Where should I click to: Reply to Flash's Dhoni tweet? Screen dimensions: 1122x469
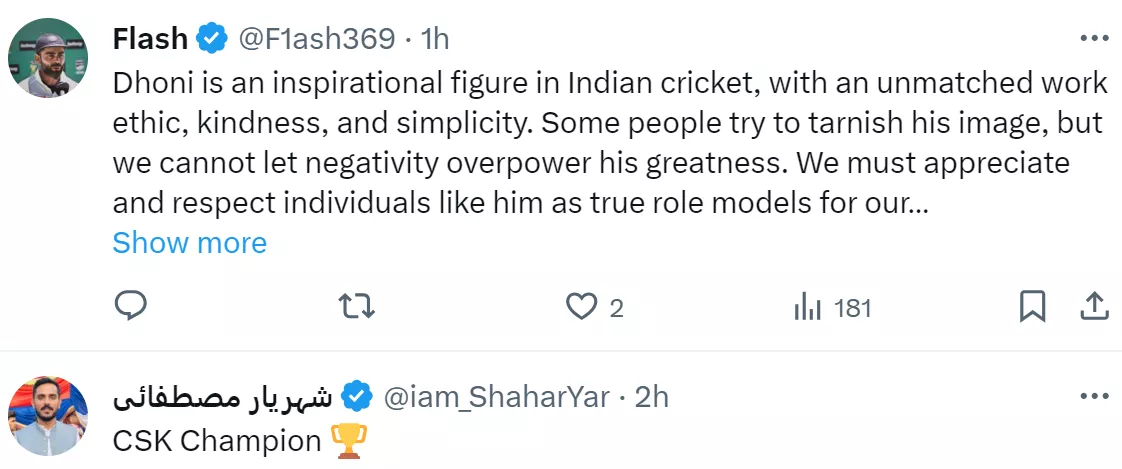tap(131, 306)
